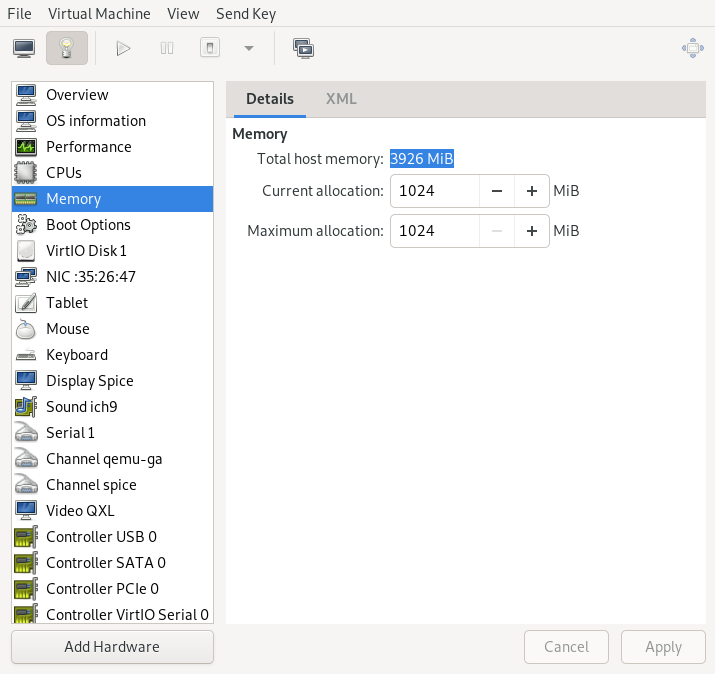The width and height of the screenshot is (715, 674).
Task: Select VirtIO Disk 1 in hardware list
Action: 86,251
